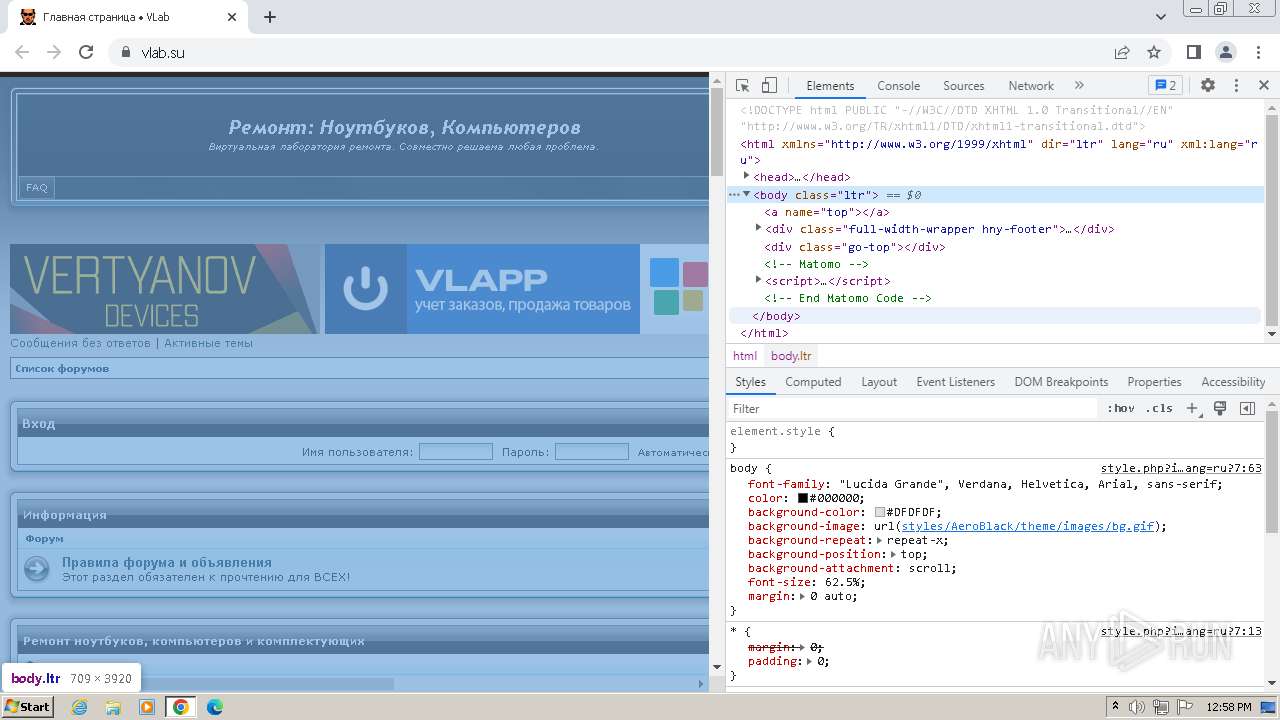Open Правила форума и объявления forum
This screenshot has width=1280, height=720.
point(167,563)
